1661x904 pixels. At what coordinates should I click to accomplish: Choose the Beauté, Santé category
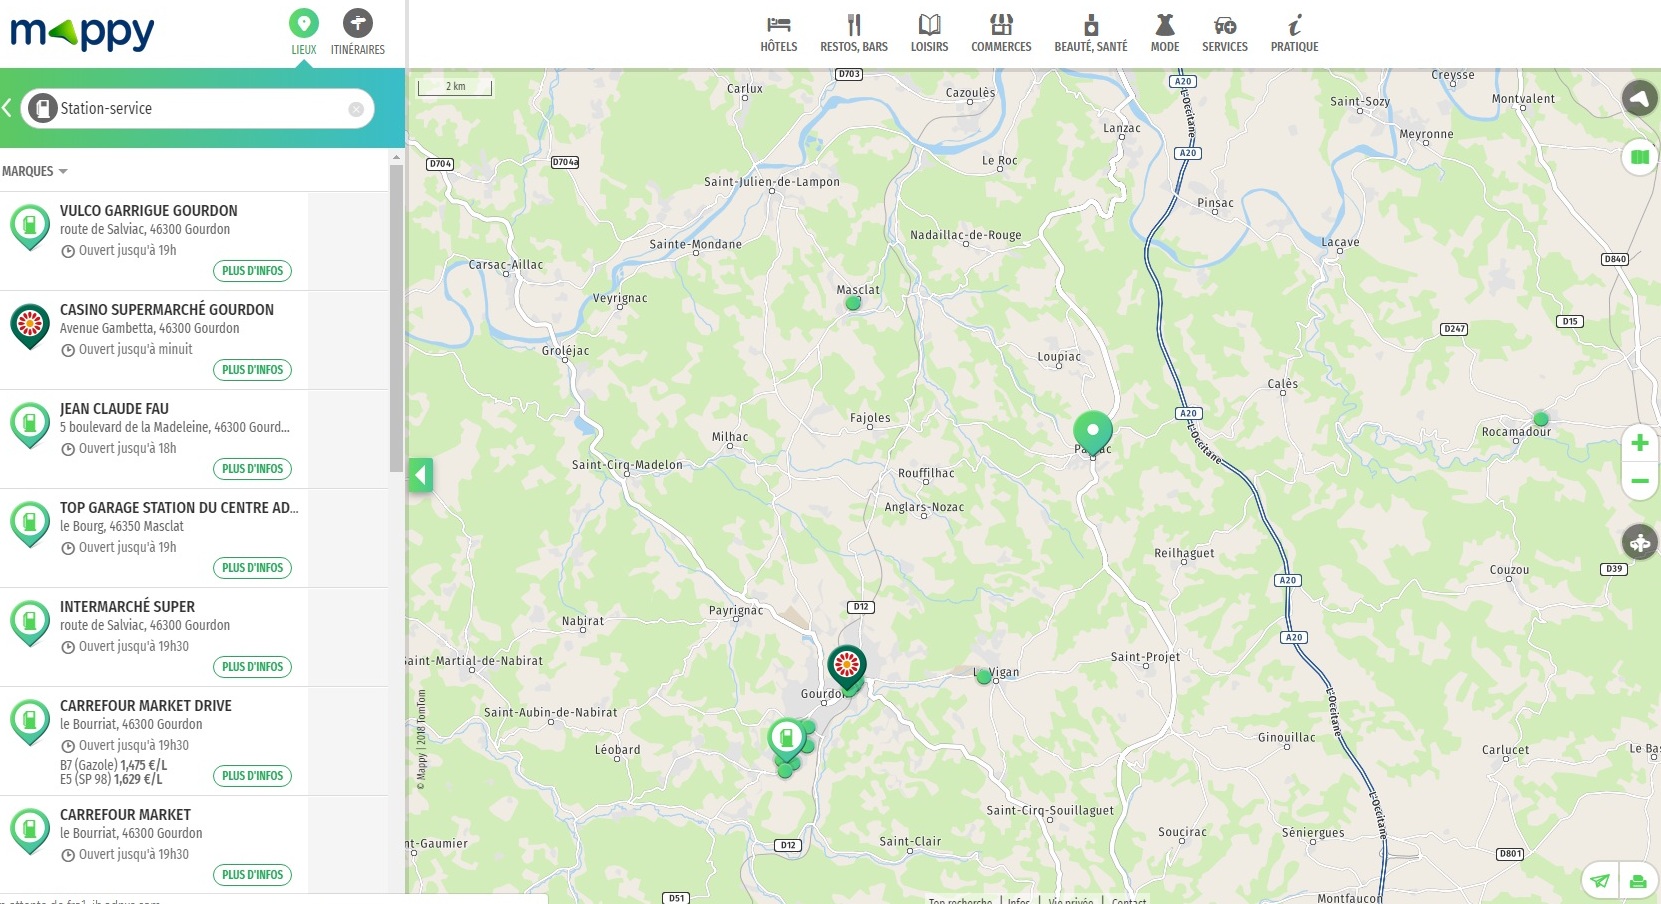point(1090,33)
